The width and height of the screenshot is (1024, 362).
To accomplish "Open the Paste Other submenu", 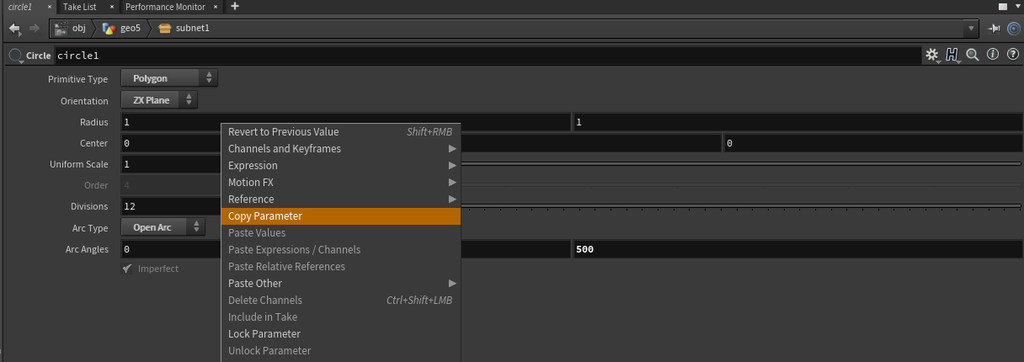I will click(x=341, y=284).
